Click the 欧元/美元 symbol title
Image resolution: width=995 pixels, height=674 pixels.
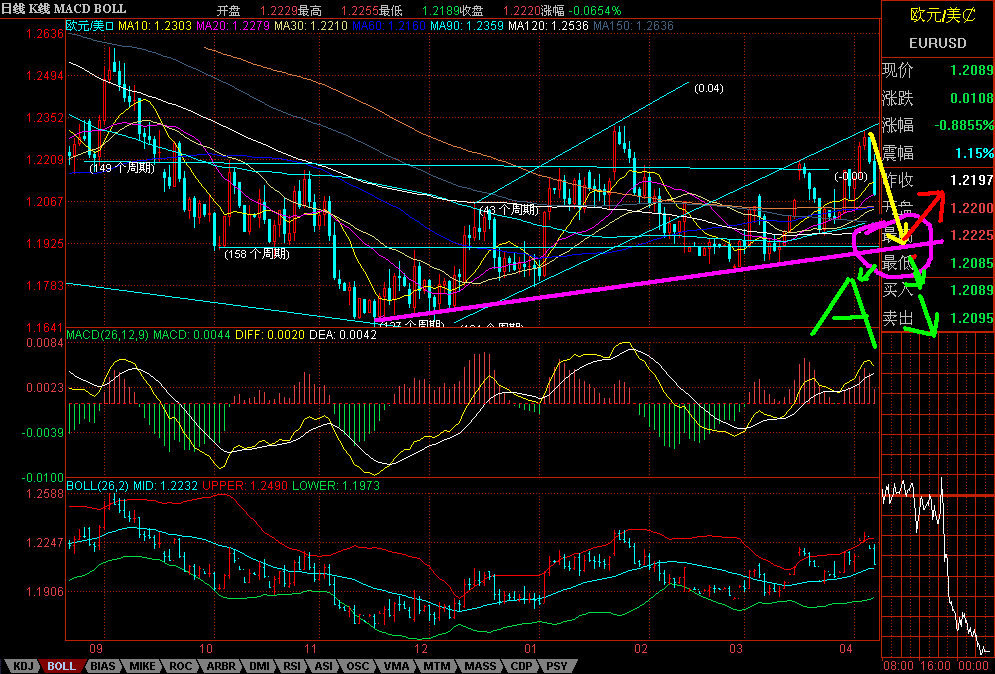tap(942, 15)
